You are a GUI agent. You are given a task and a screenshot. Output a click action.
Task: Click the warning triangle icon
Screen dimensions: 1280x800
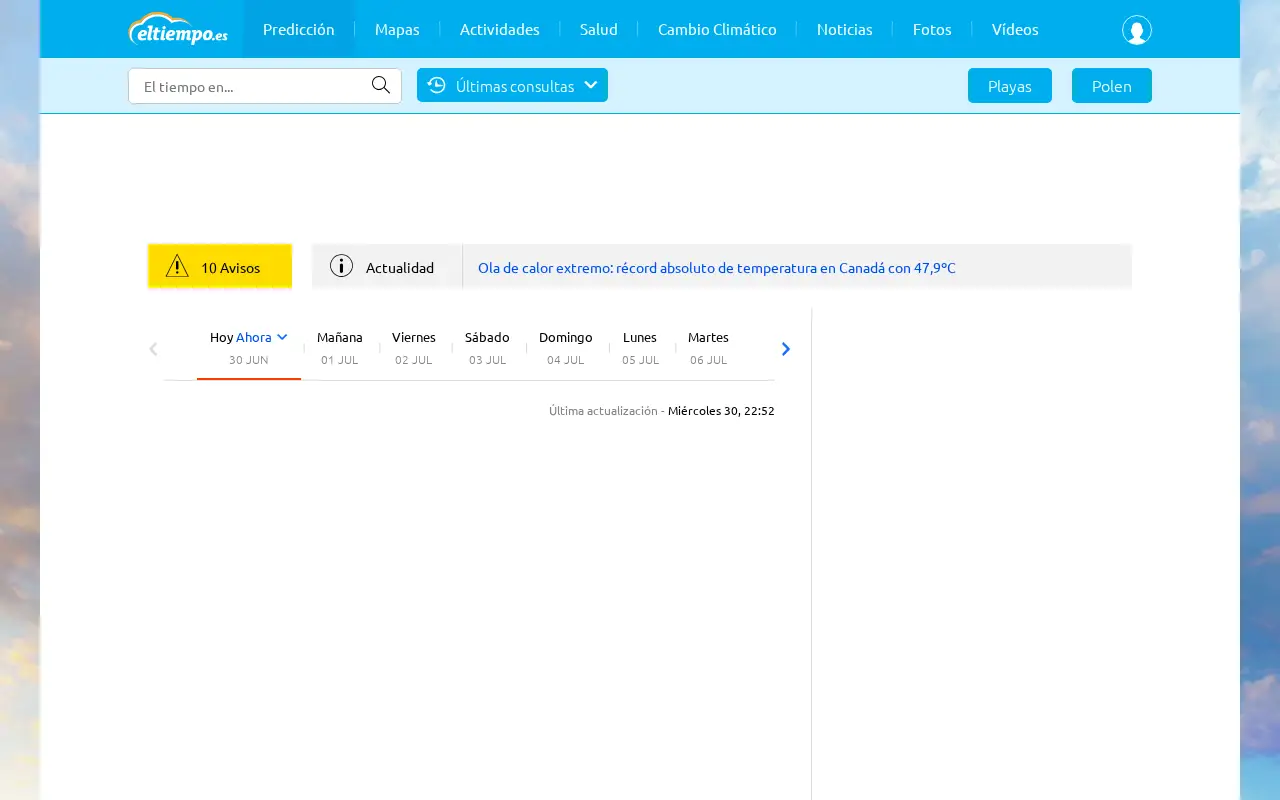click(177, 266)
